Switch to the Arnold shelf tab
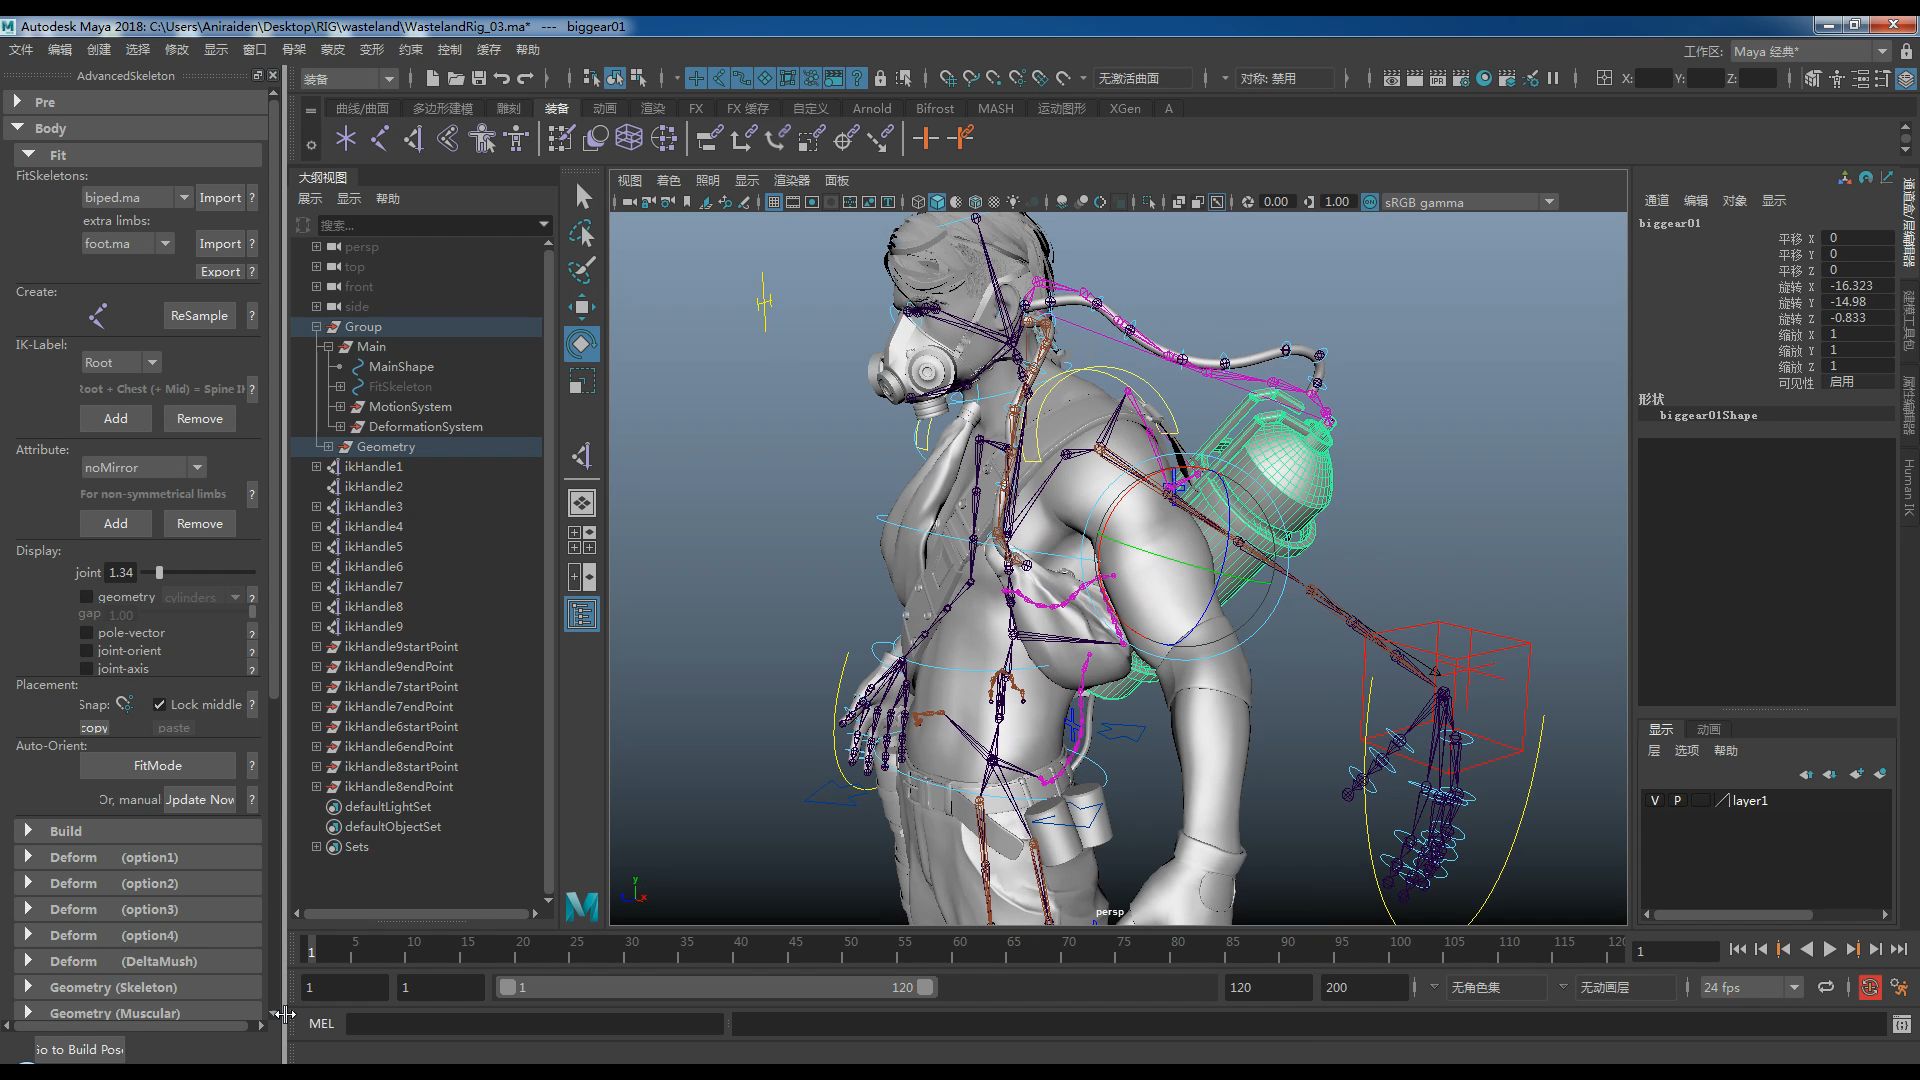The height and width of the screenshot is (1080, 1920). 871,108
